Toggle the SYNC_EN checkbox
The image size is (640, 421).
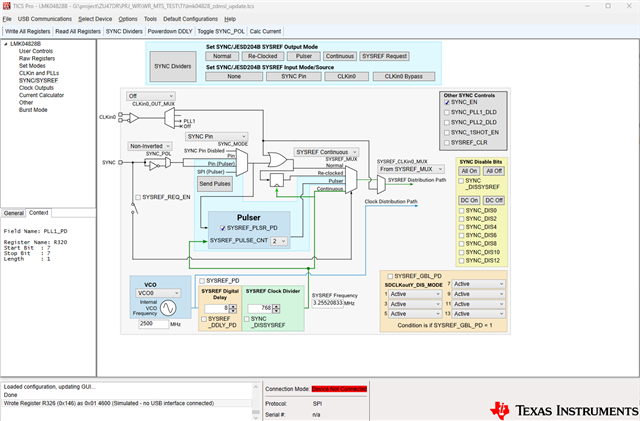point(447,102)
